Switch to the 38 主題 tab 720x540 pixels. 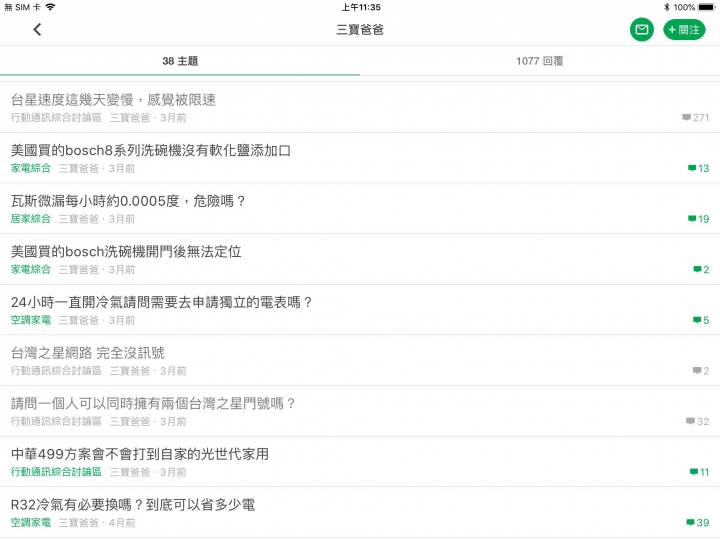[180, 61]
